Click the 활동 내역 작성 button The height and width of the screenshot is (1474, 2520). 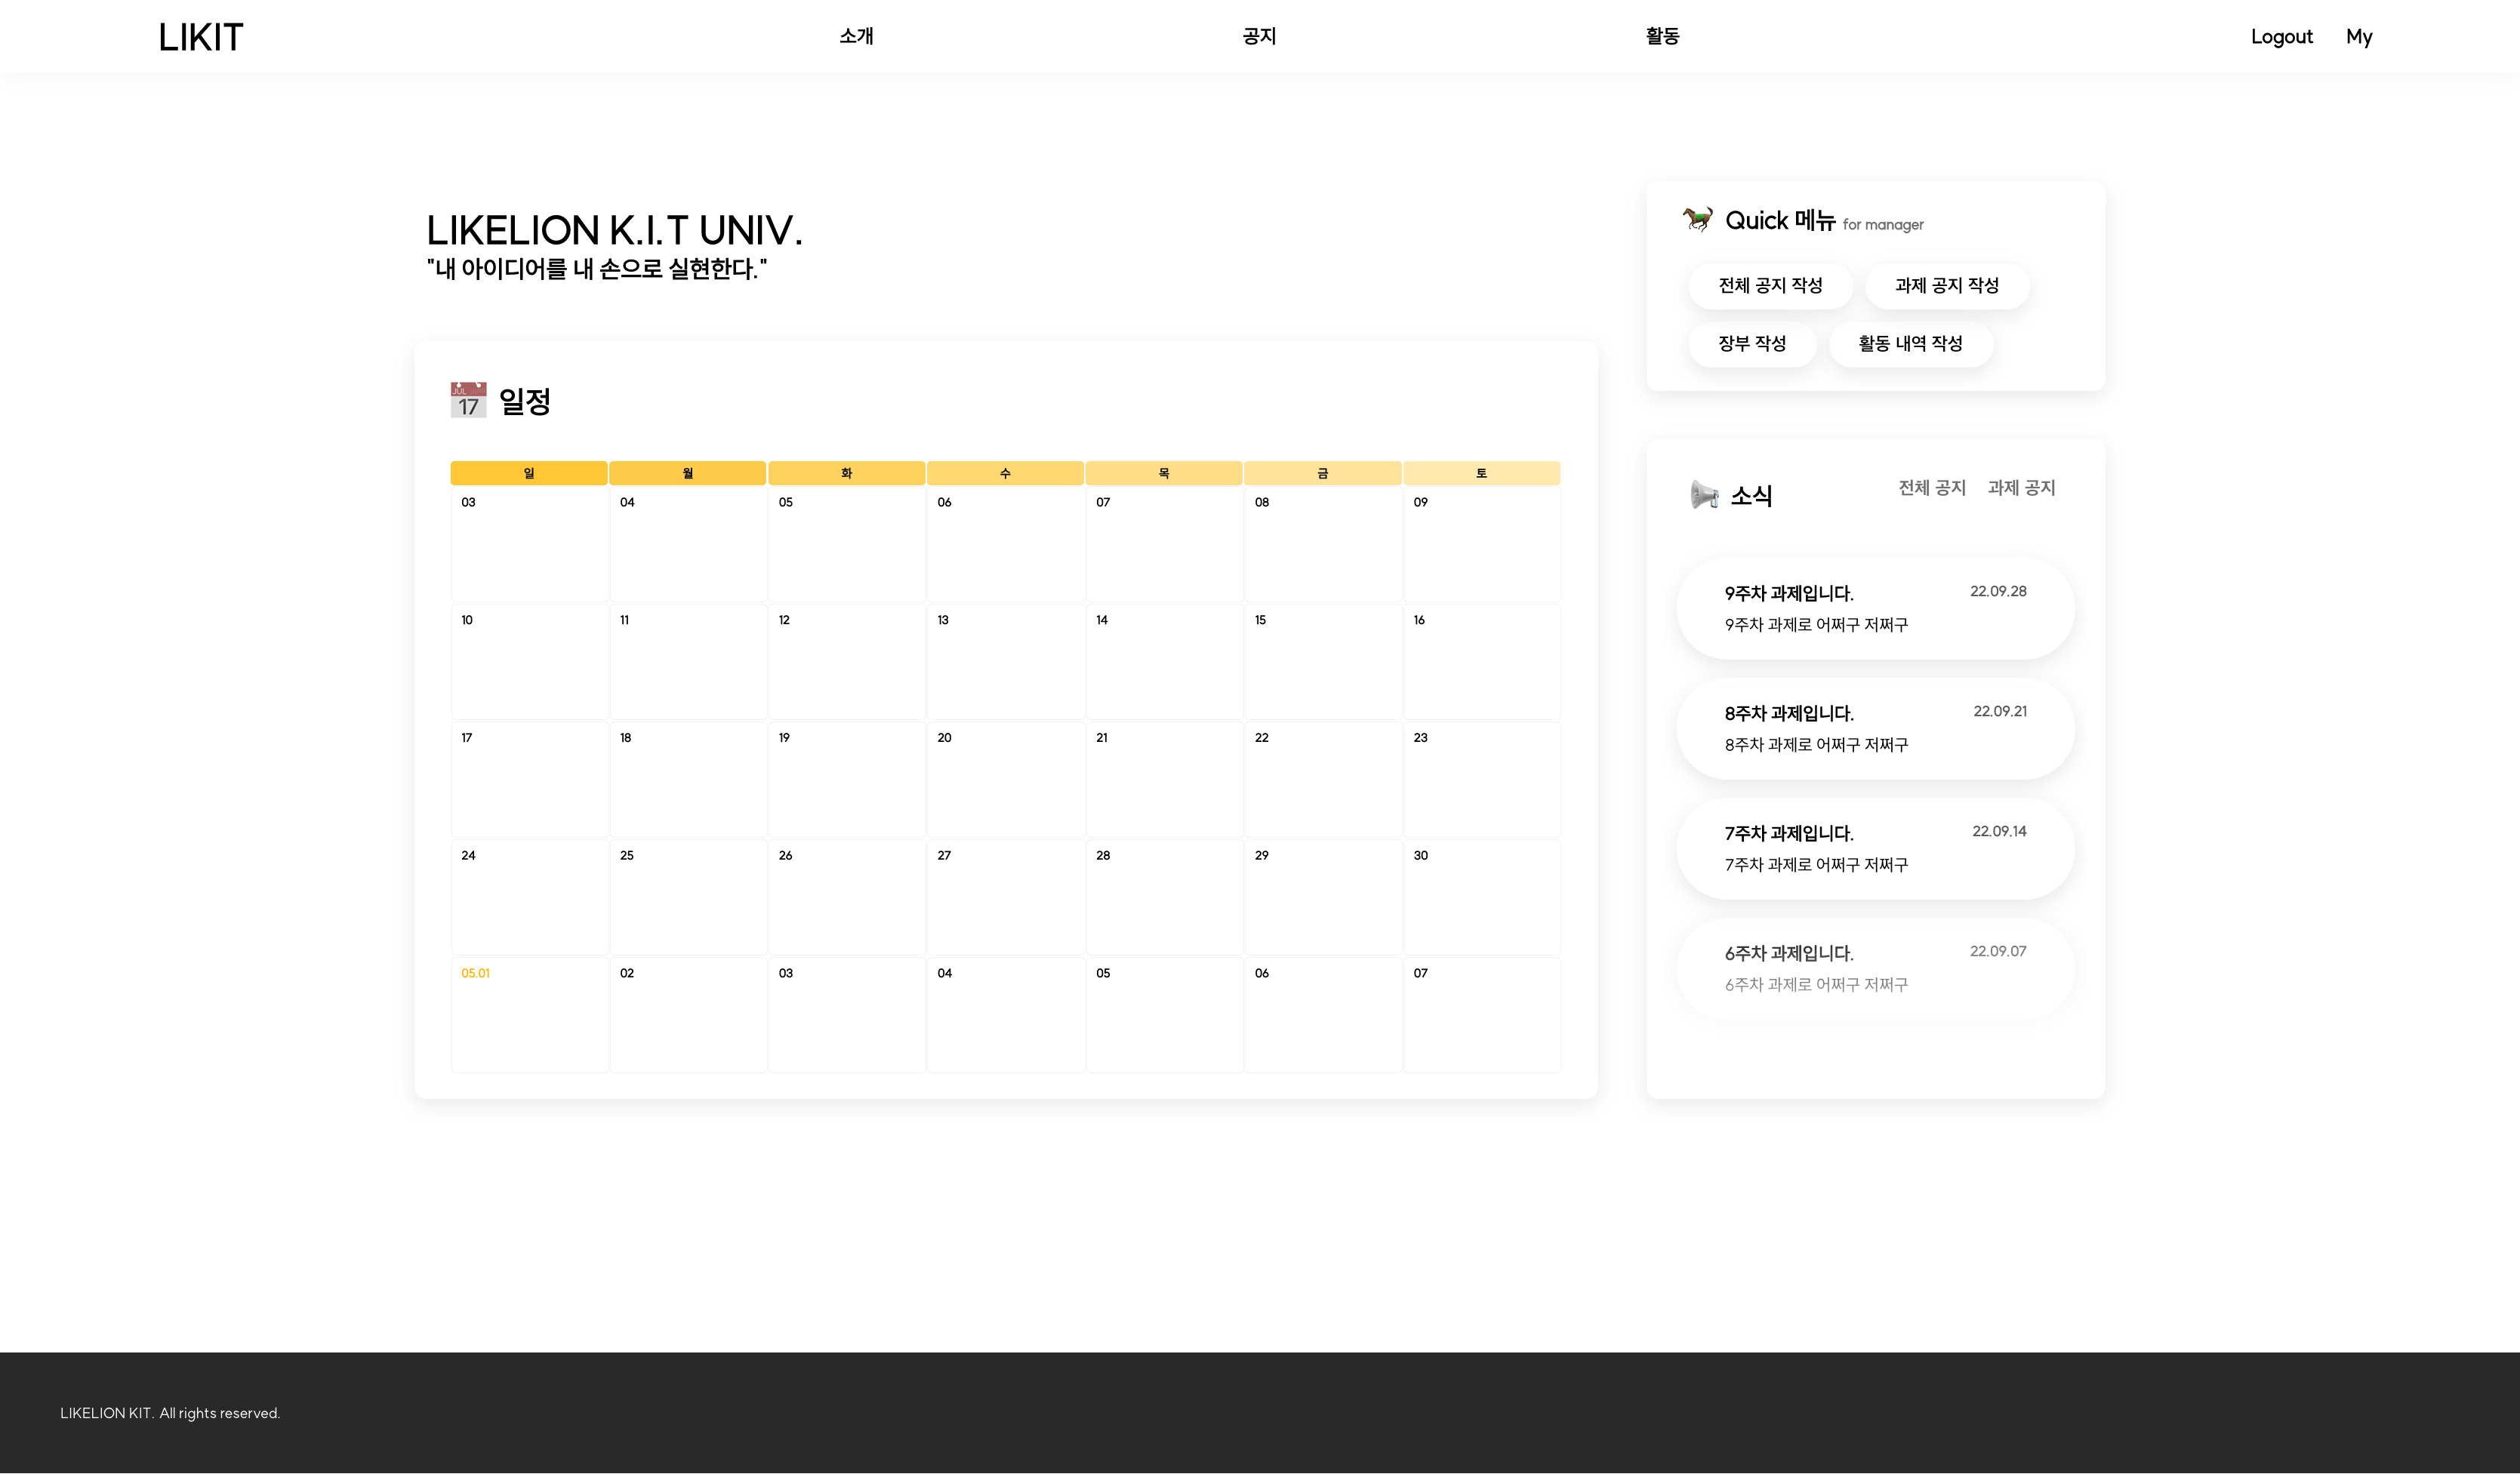pos(1911,344)
